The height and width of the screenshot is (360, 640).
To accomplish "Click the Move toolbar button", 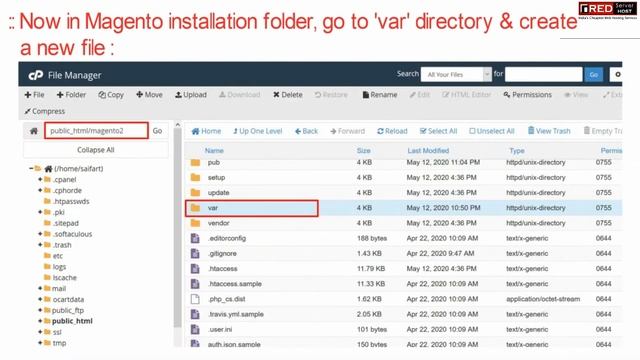I will [149, 95].
